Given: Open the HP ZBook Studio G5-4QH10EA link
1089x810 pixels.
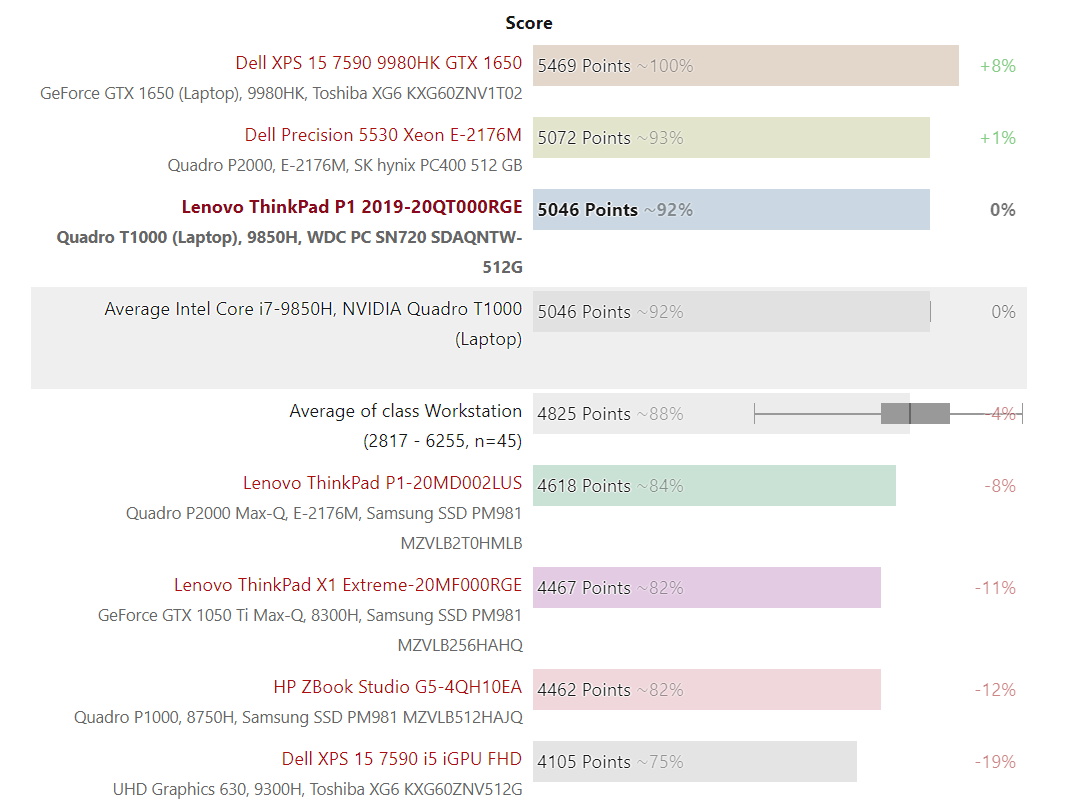Looking at the screenshot, I should click(398, 687).
